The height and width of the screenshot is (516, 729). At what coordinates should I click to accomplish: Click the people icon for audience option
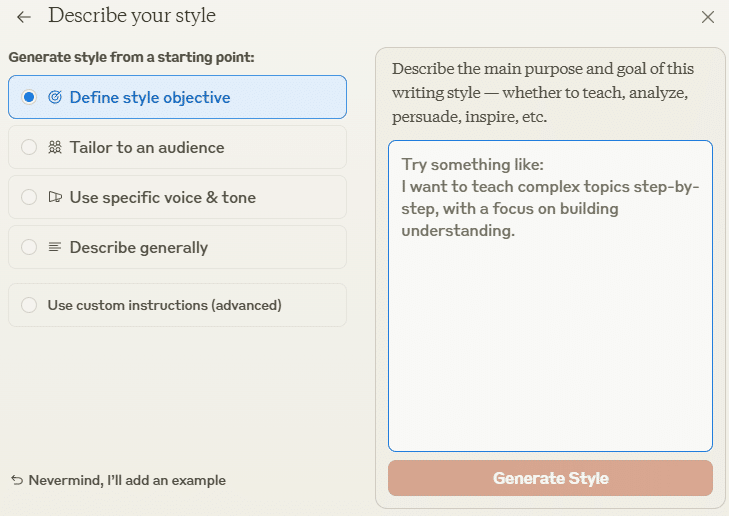point(55,147)
